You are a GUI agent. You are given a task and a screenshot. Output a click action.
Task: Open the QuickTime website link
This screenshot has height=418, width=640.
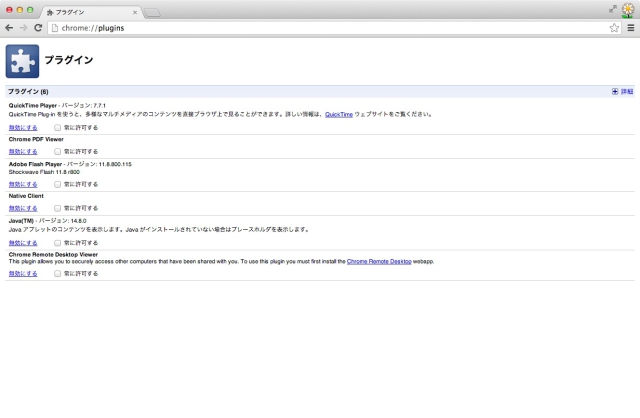339,114
